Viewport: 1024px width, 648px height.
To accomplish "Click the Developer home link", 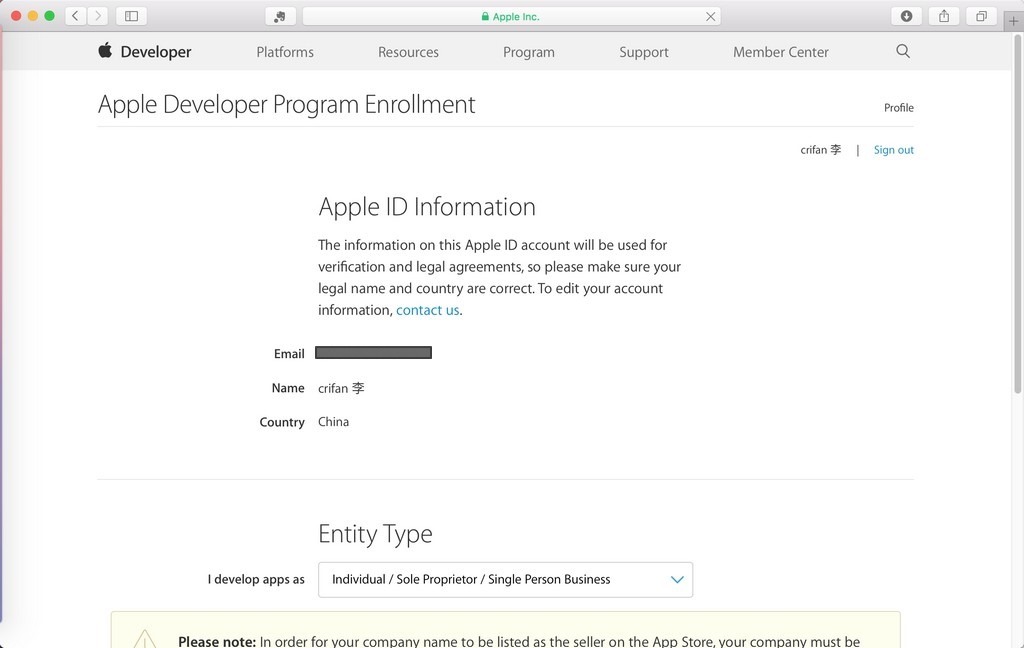I will (x=155, y=52).
